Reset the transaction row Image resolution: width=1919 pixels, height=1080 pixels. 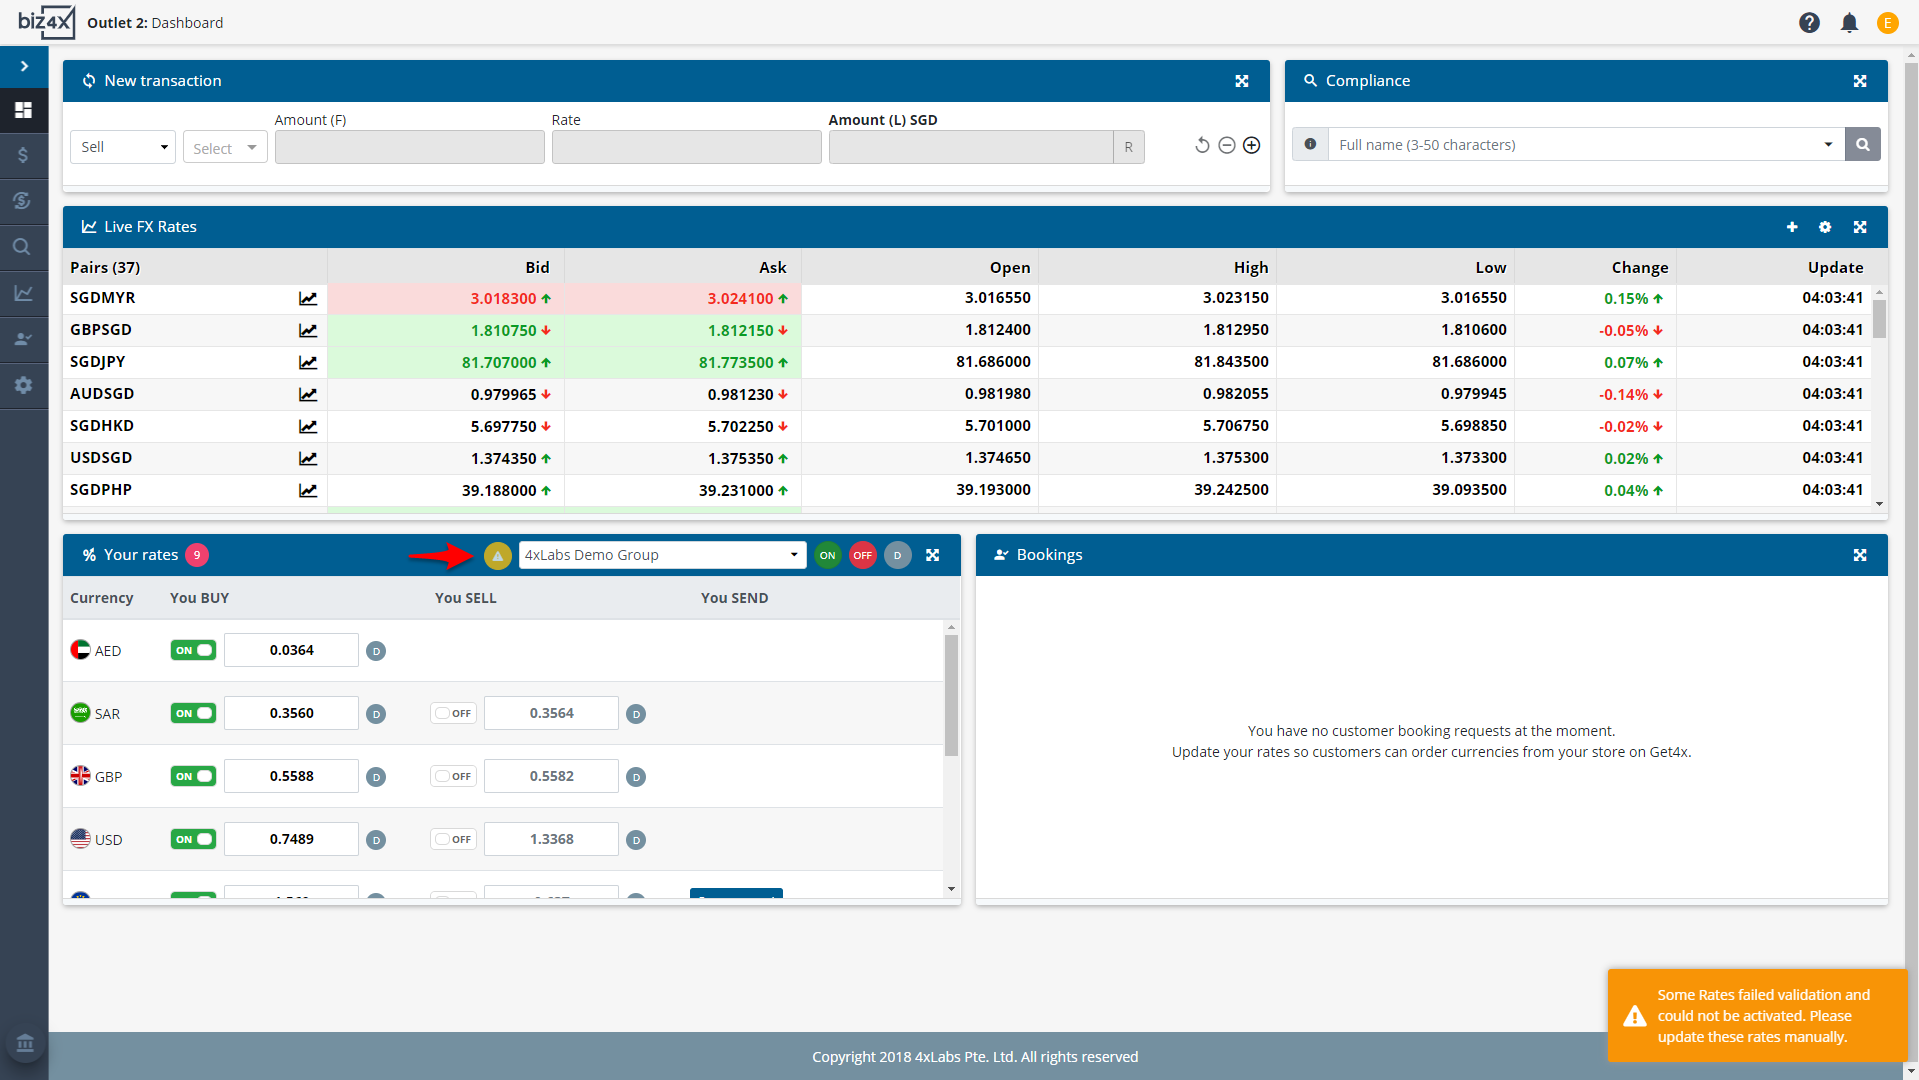1202,146
